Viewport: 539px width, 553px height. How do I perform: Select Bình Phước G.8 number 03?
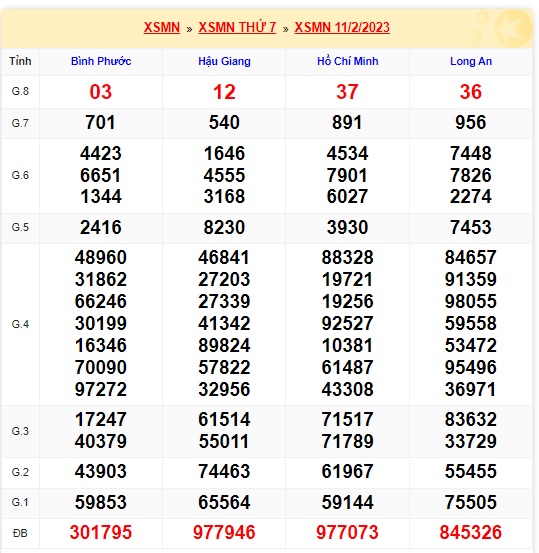pos(101,92)
